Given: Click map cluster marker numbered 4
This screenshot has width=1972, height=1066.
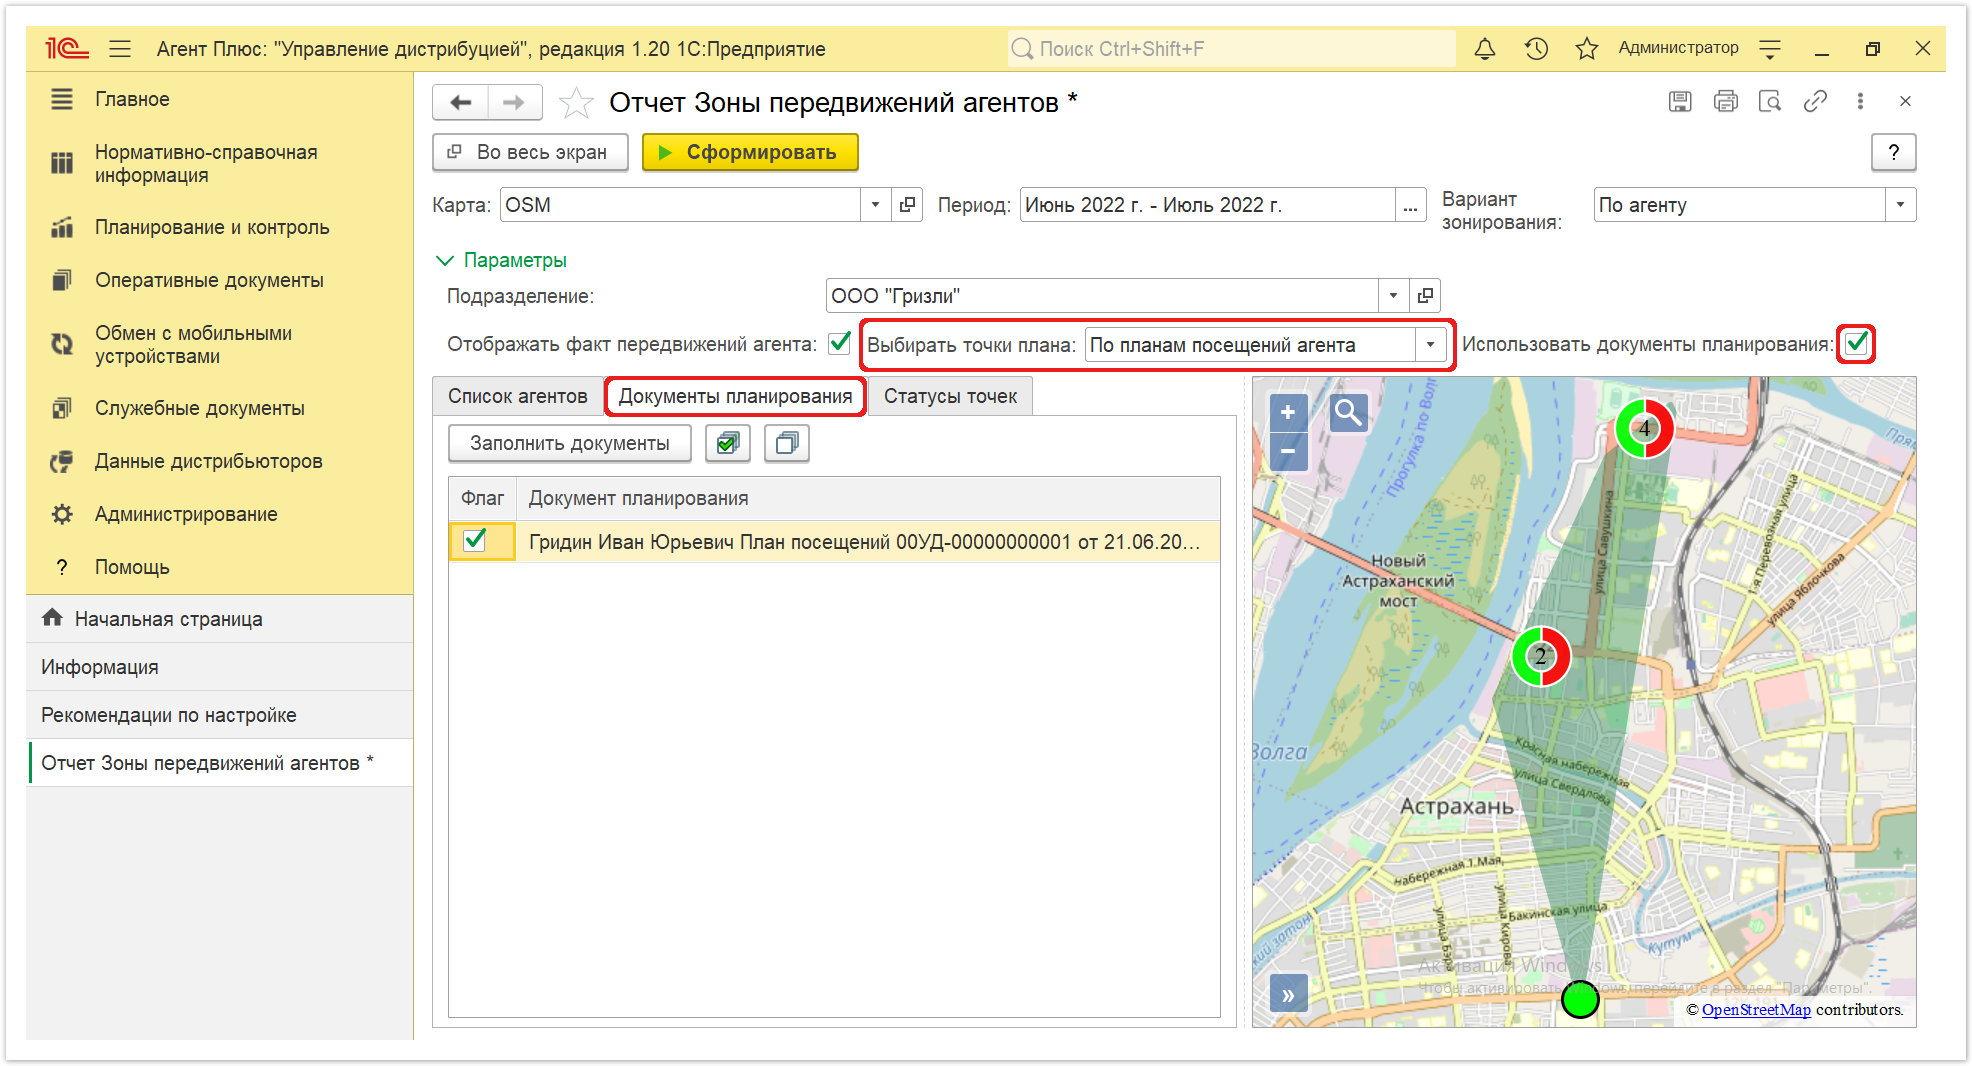Looking at the screenshot, I should coord(1645,428).
